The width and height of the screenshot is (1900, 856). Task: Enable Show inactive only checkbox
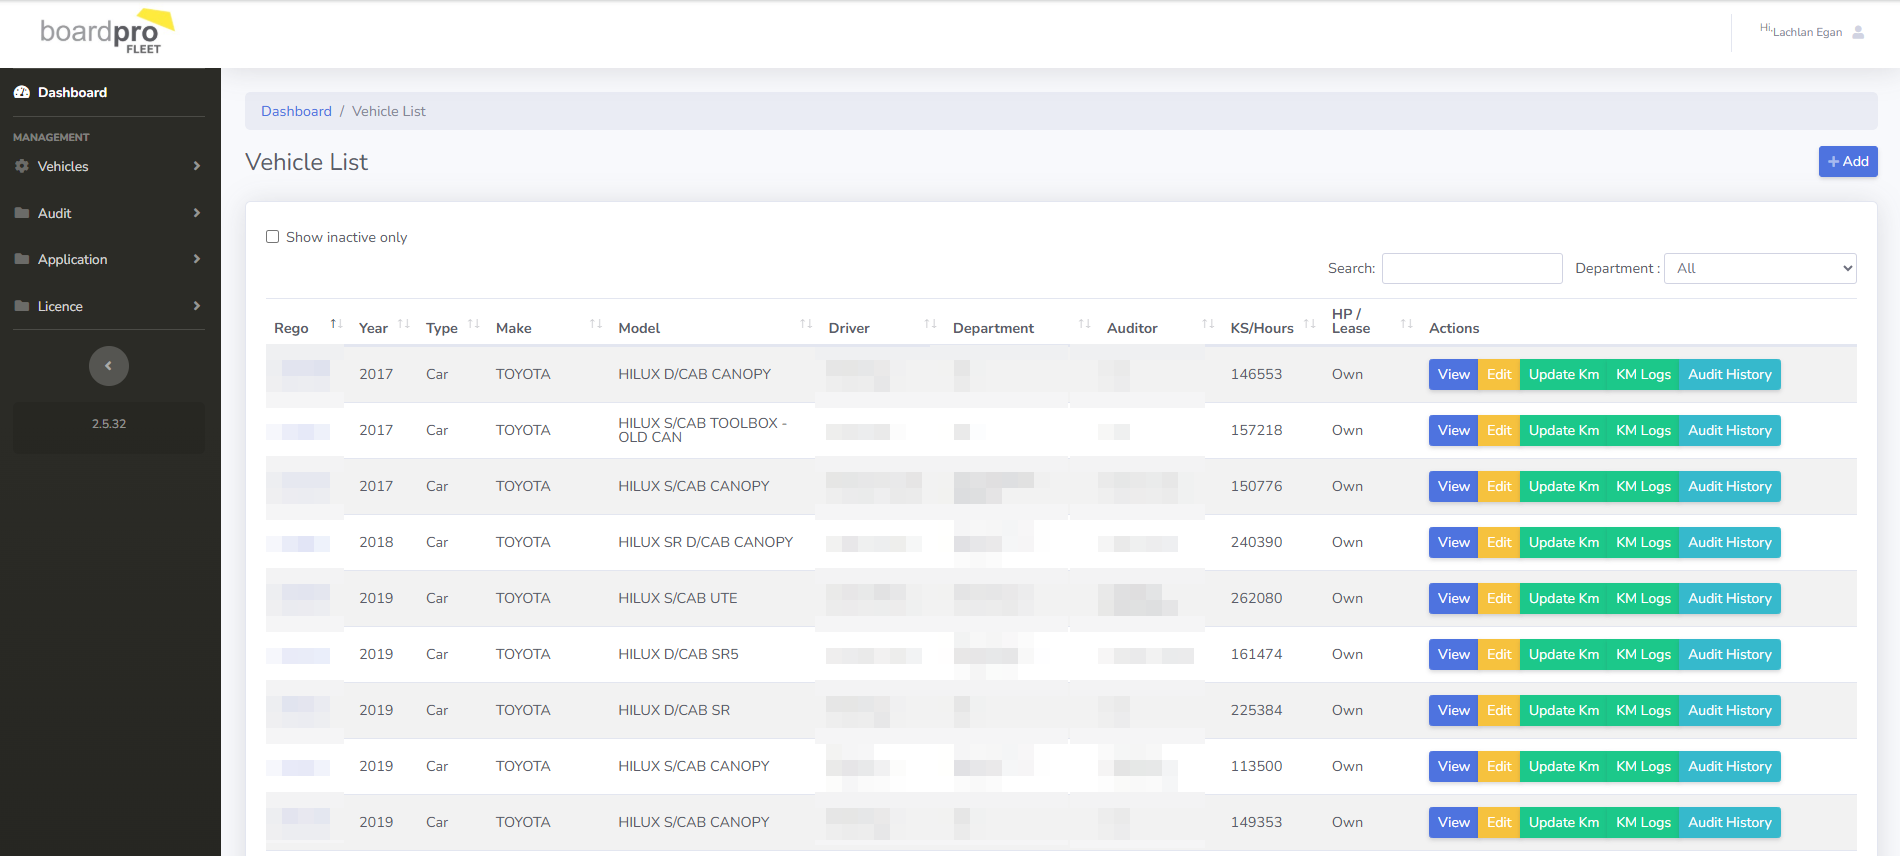point(272,237)
